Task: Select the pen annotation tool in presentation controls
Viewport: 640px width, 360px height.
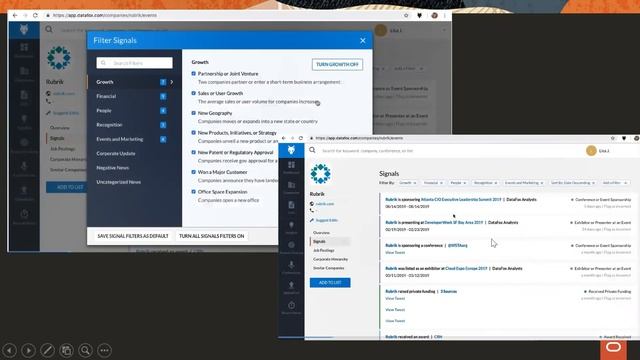Action: pos(47,350)
